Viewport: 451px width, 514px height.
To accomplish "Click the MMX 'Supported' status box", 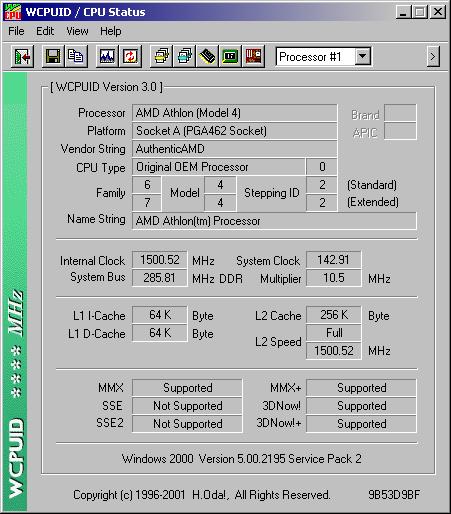I will (187, 388).
